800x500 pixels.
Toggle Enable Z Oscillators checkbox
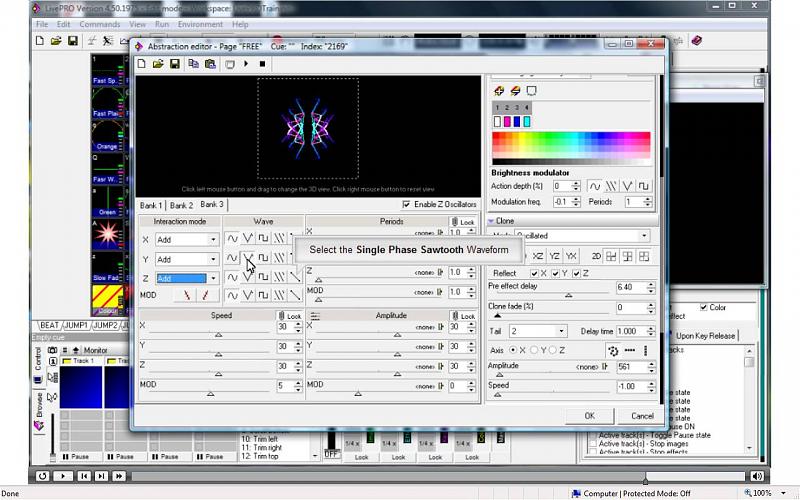pyautogui.click(x=406, y=204)
